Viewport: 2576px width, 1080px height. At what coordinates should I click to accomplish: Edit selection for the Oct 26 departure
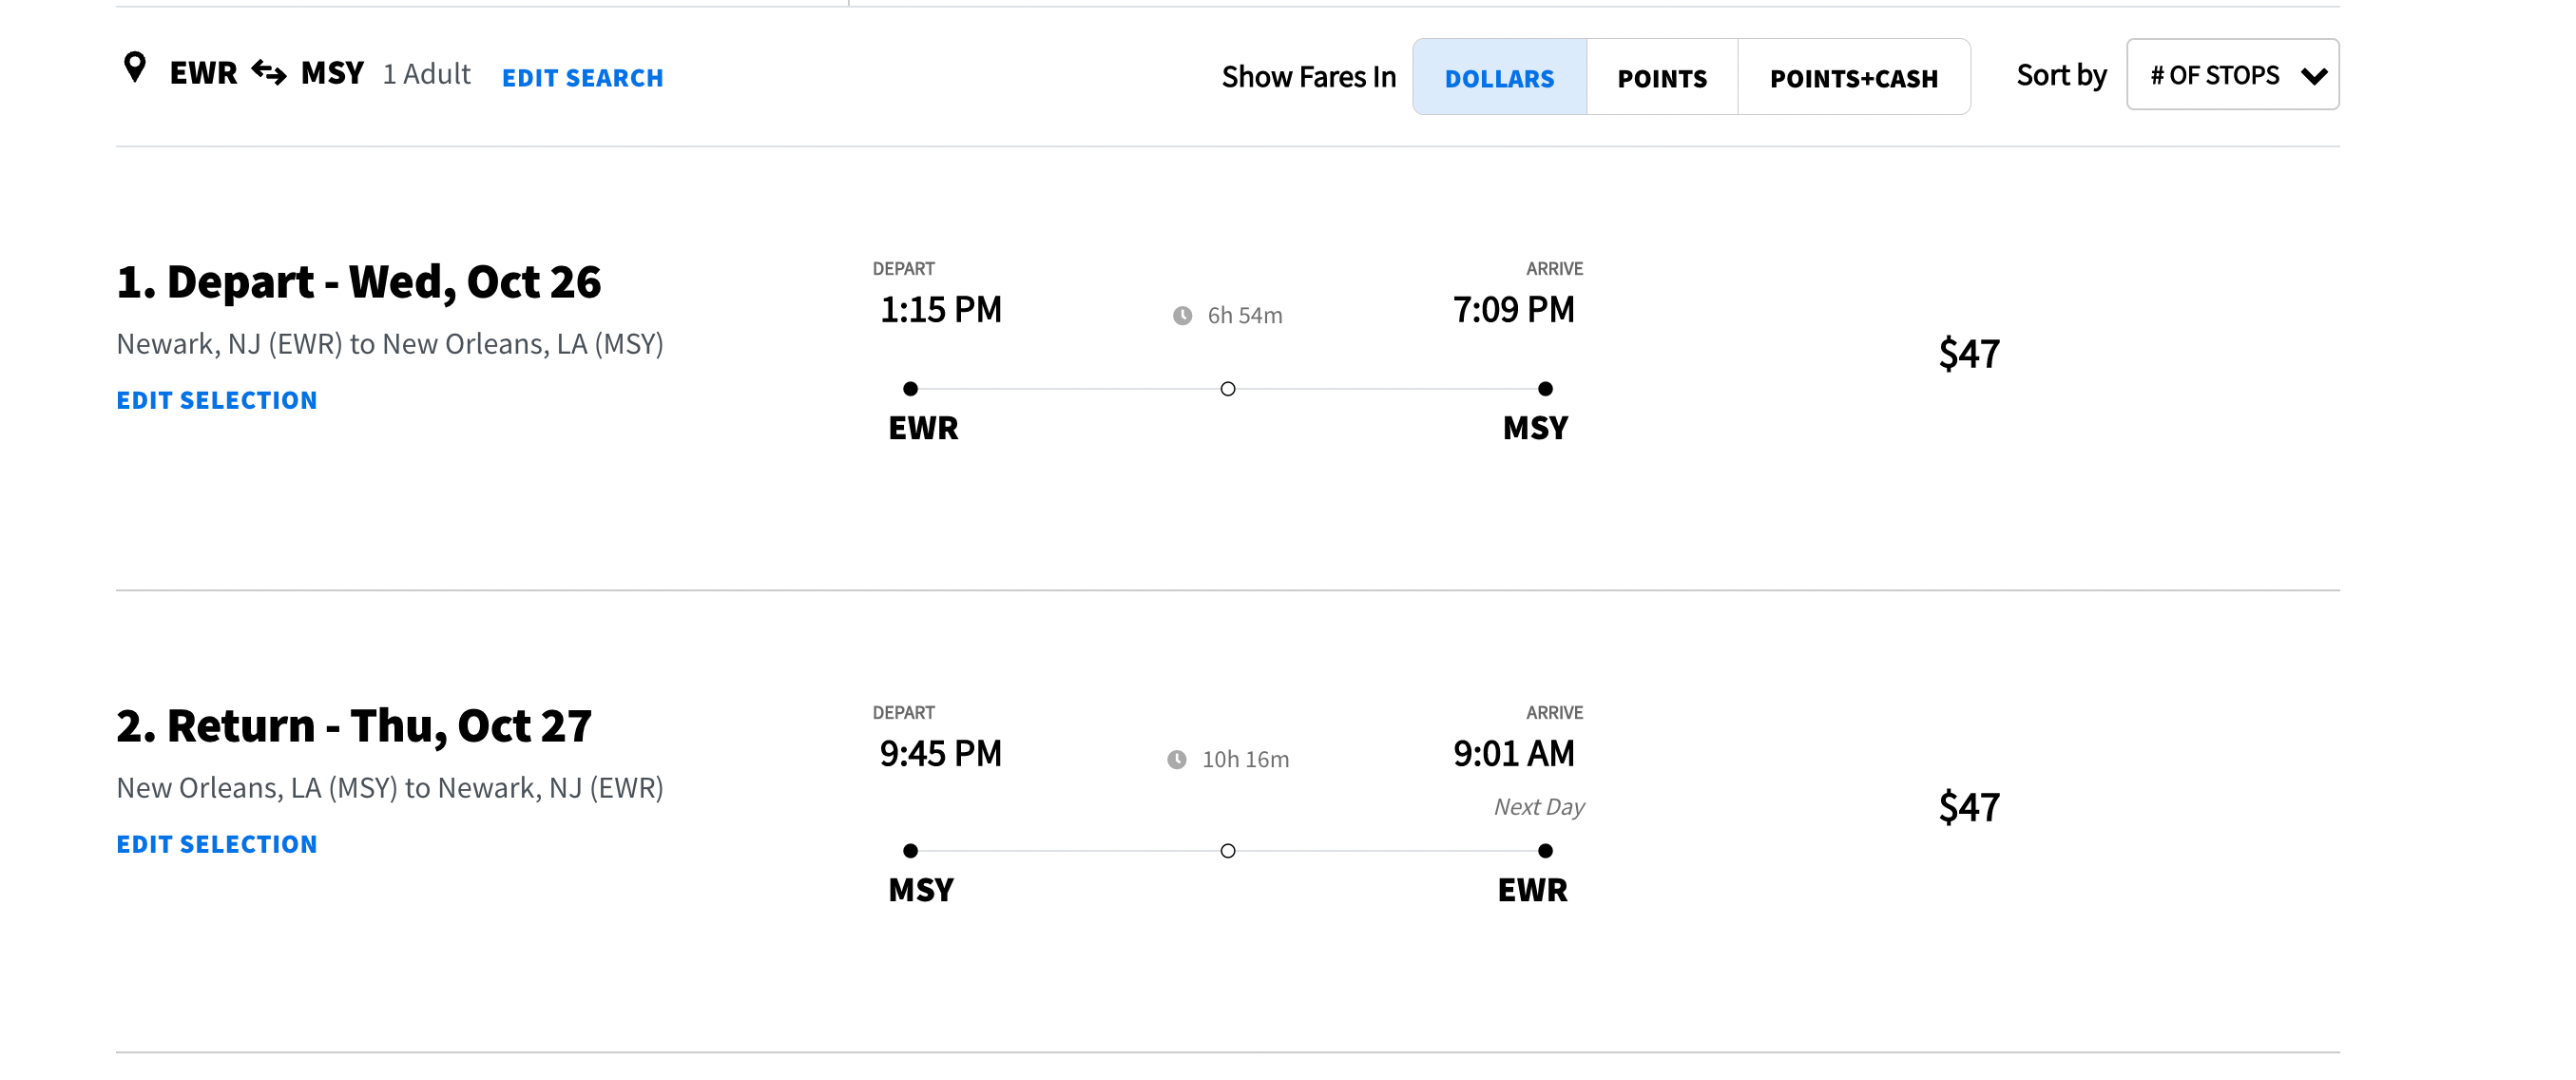(x=217, y=401)
